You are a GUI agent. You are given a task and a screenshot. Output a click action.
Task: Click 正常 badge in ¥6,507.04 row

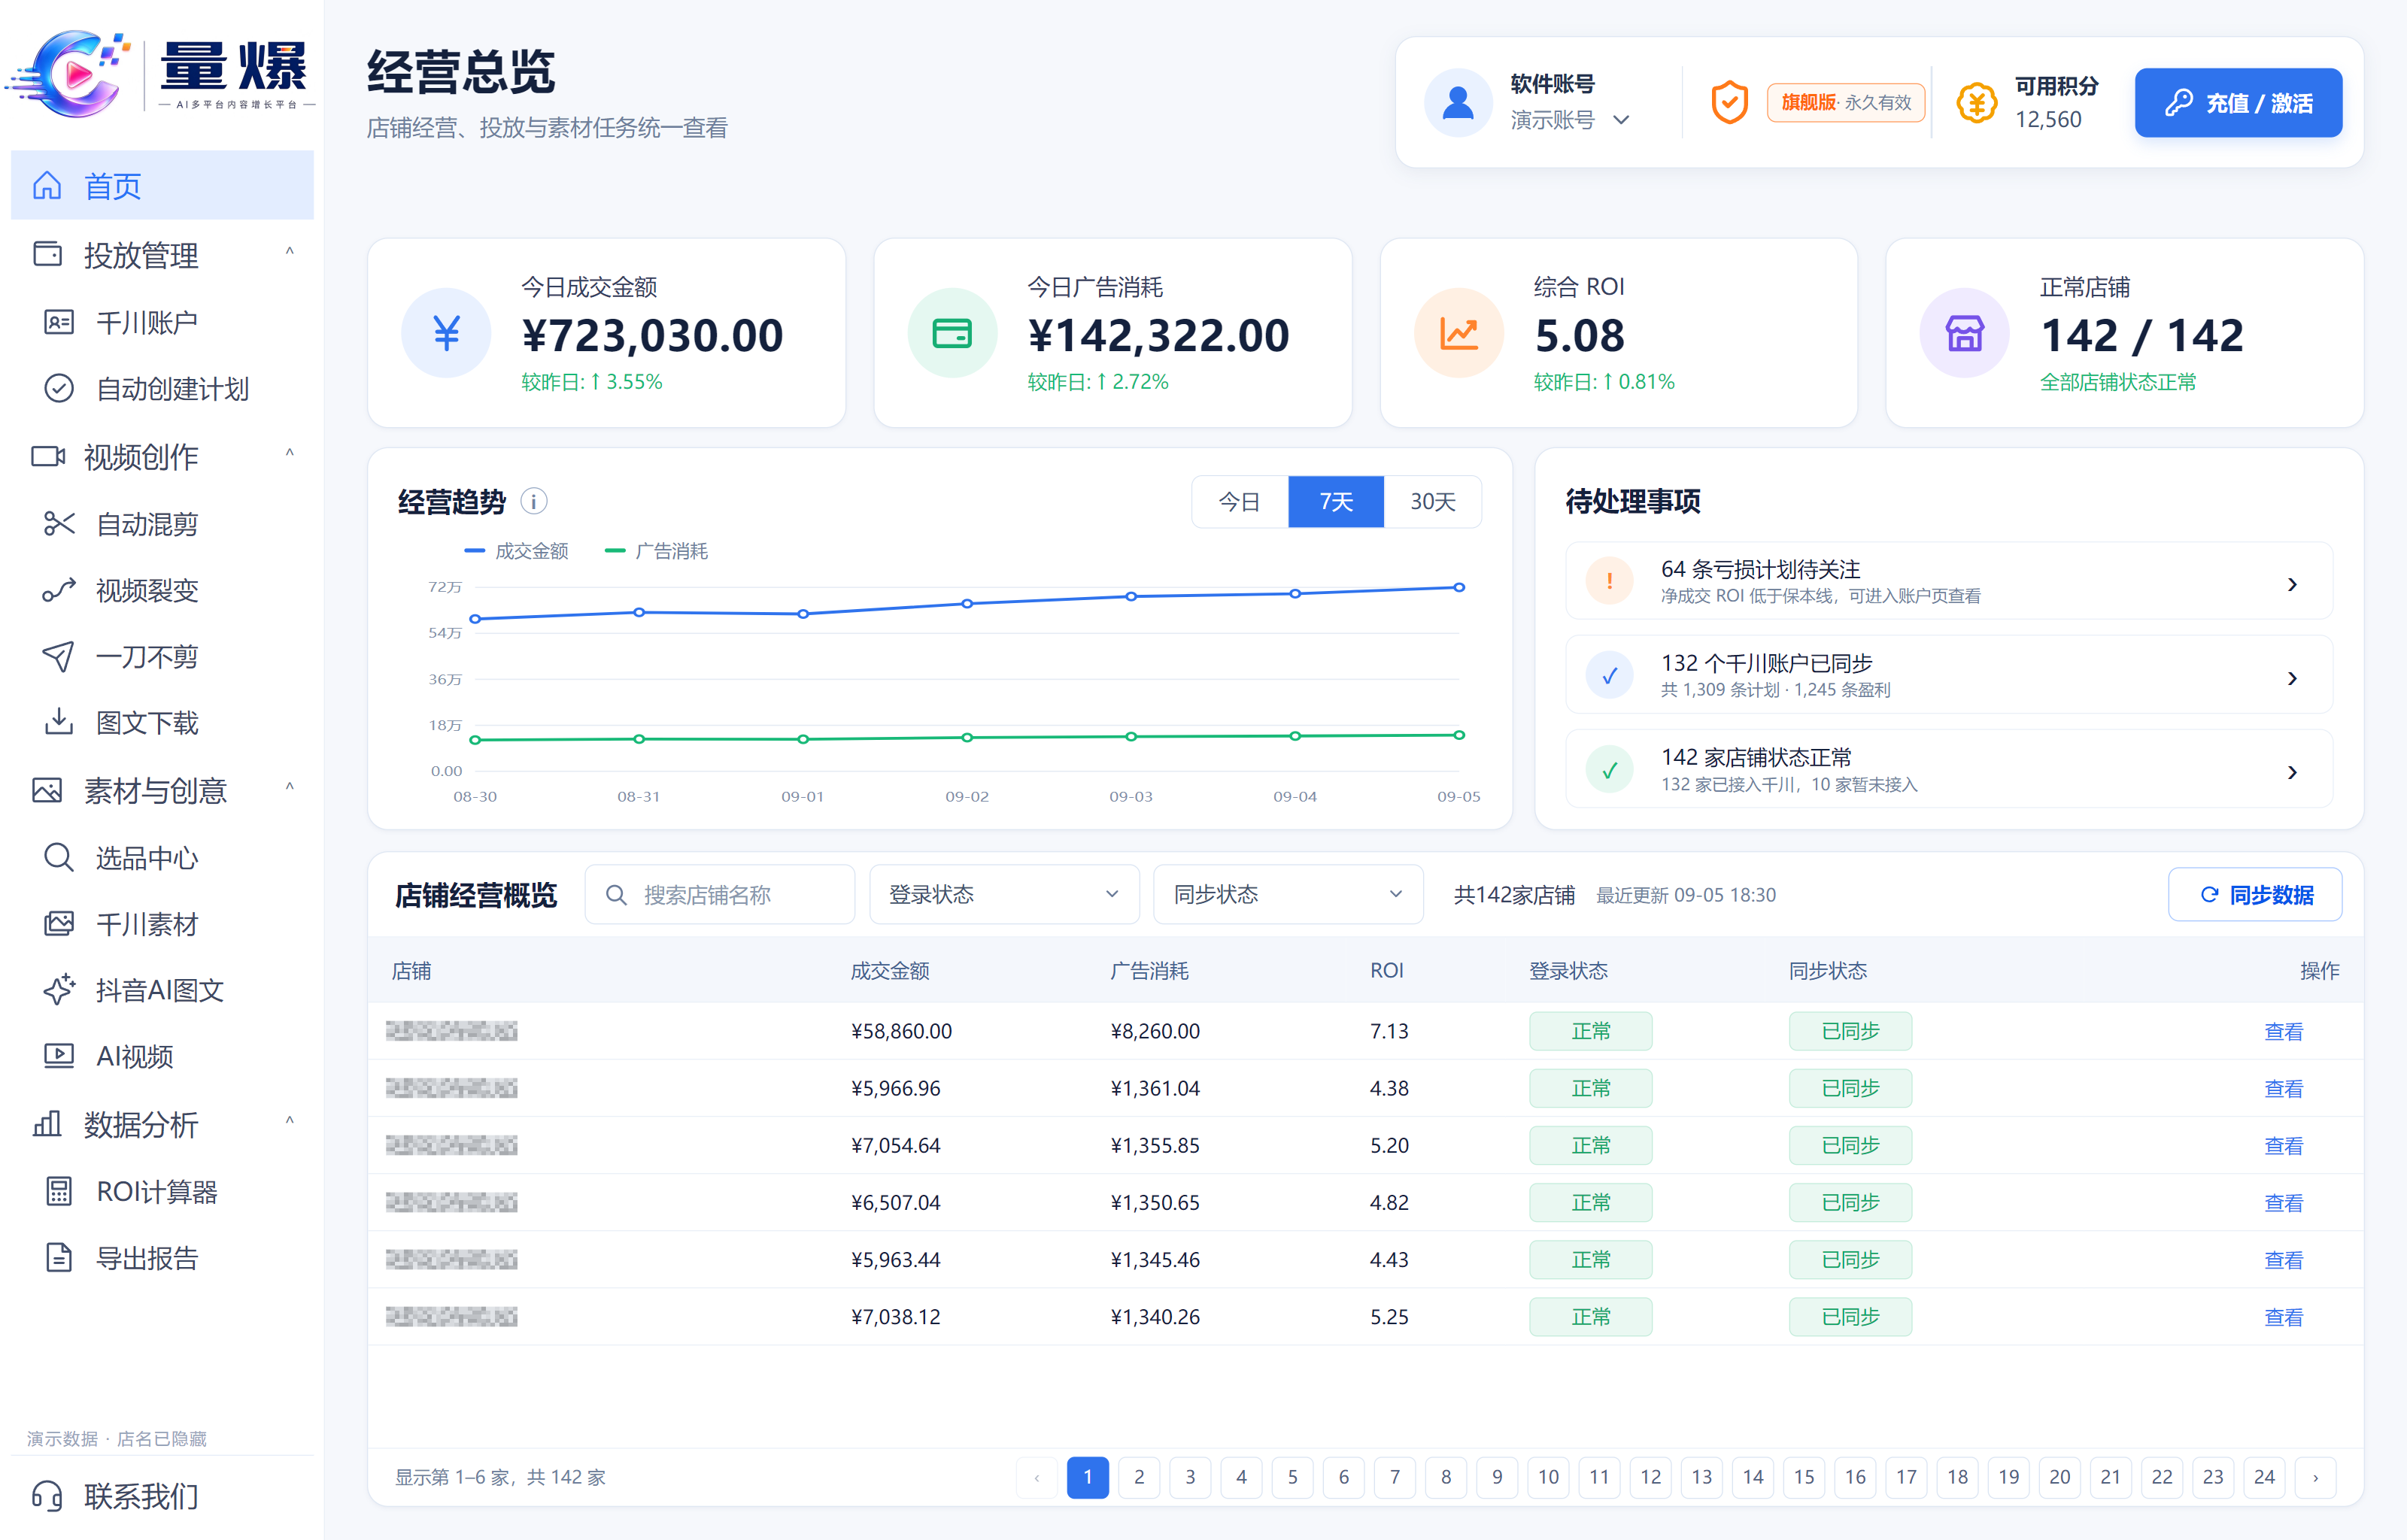(1590, 1202)
